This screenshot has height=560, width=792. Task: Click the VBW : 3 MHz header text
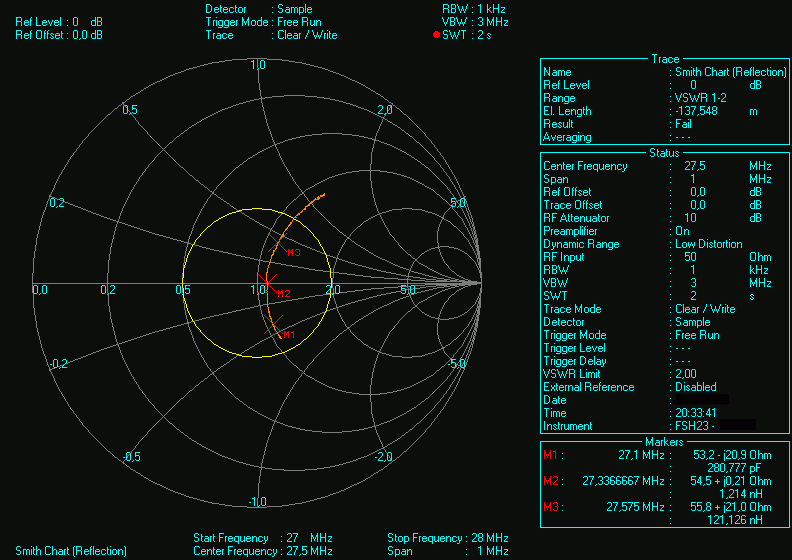(475, 22)
